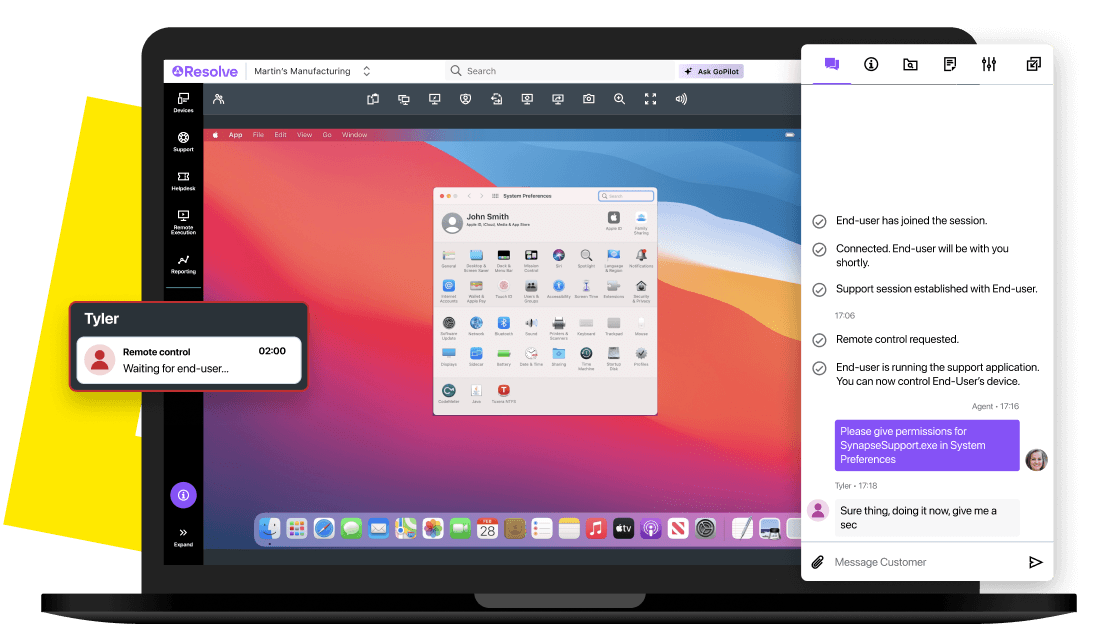Open Remote Execution in the sidebar
Screen dimensions: 1110x624
coord(183,222)
